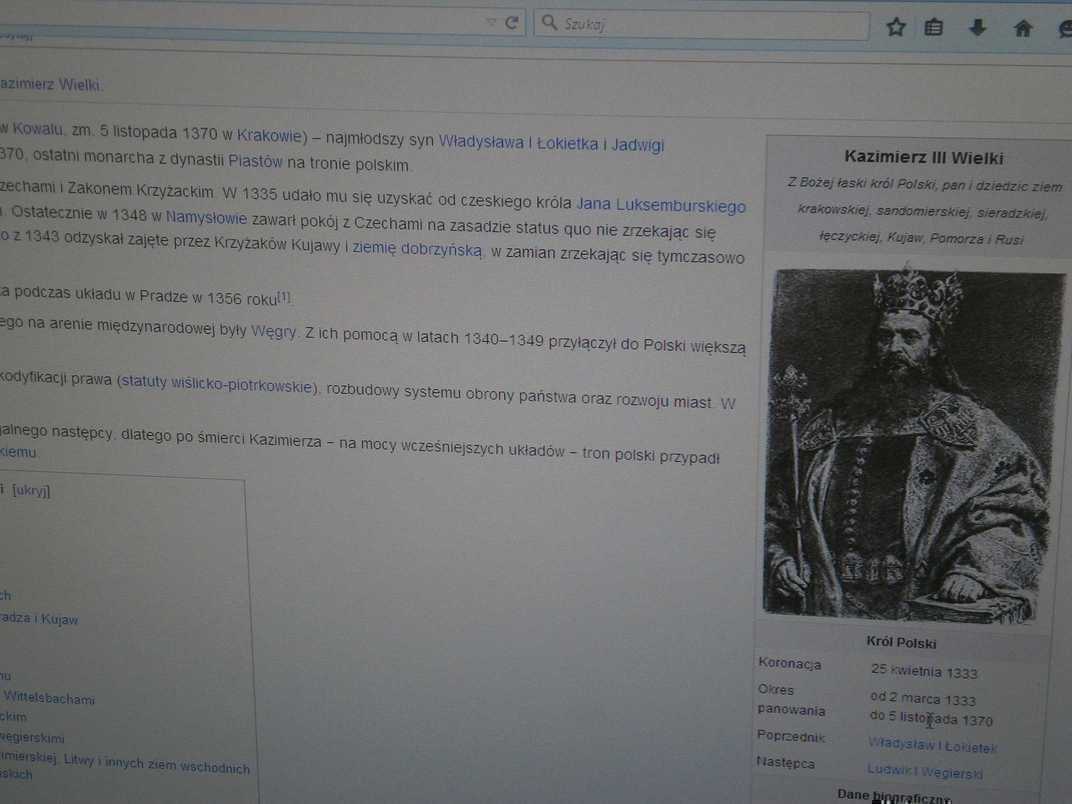Follow the Władysław I Łokietek predecessor link

(x=933, y=745)
